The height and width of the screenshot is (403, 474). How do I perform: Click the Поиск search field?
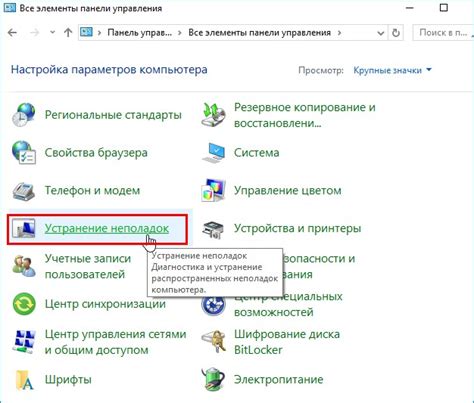click(x=443, y=33)
